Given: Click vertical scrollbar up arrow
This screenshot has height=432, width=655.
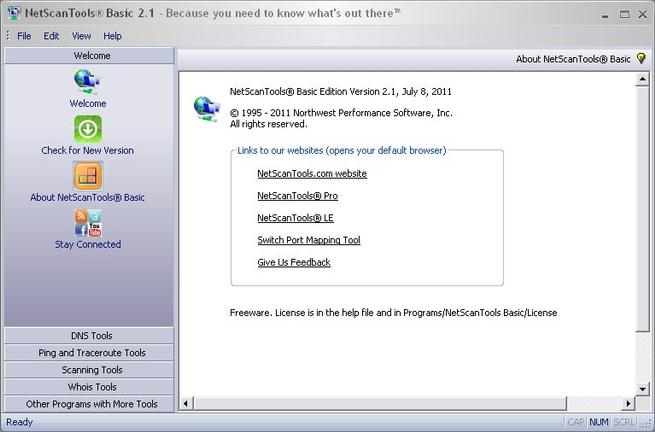Looking at the screenshot, I should 642,79.
